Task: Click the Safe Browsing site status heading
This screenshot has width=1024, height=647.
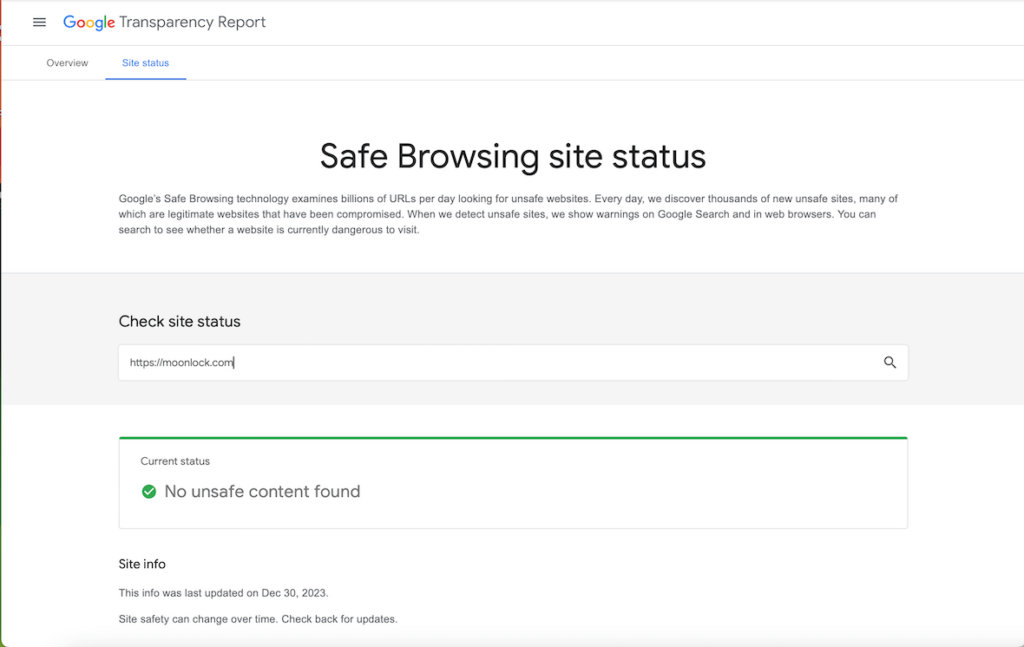Action: pyautogui.click(x=512, y=156)
